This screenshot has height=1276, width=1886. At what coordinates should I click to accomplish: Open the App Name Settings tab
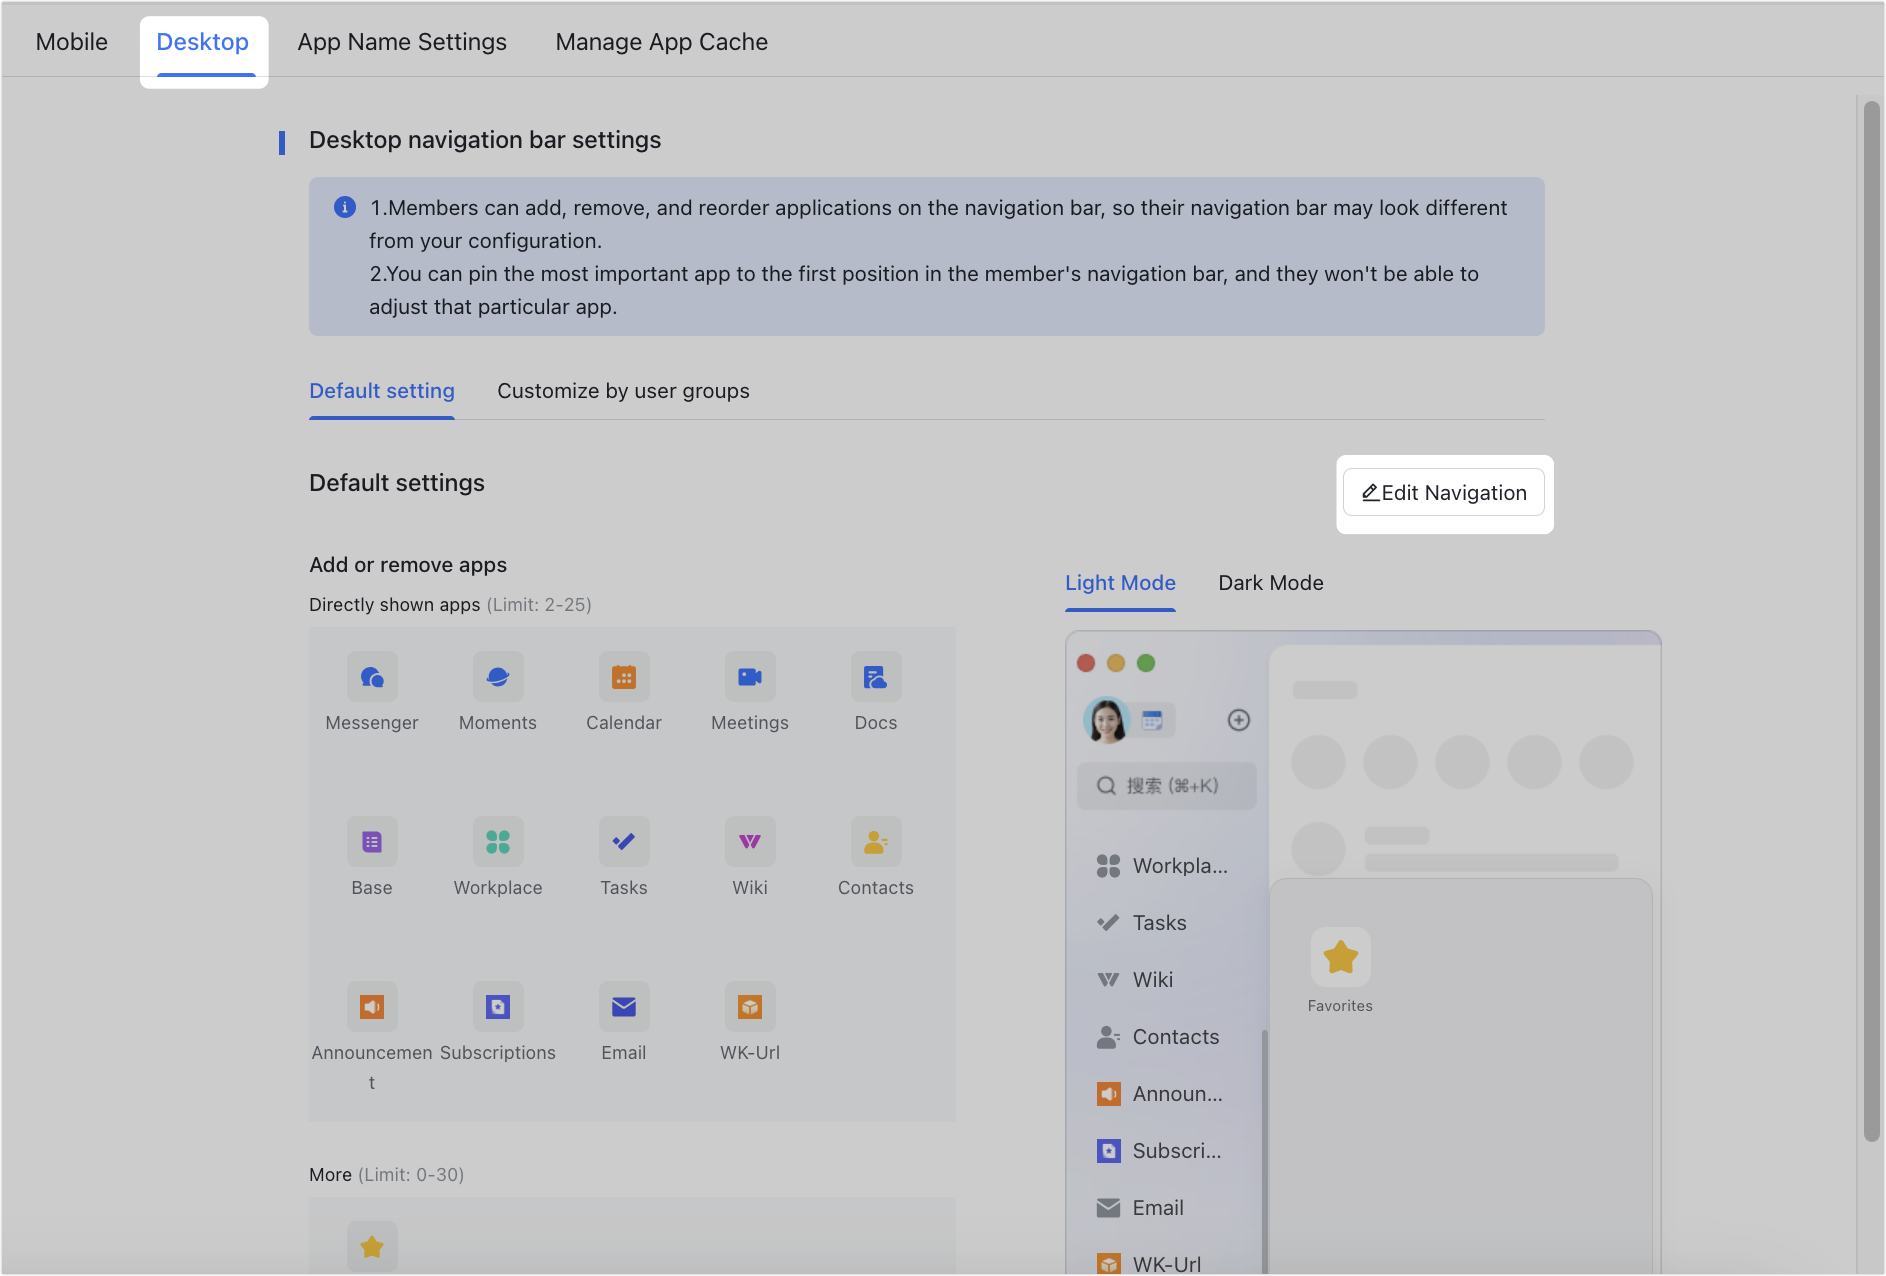click(402, 42)
